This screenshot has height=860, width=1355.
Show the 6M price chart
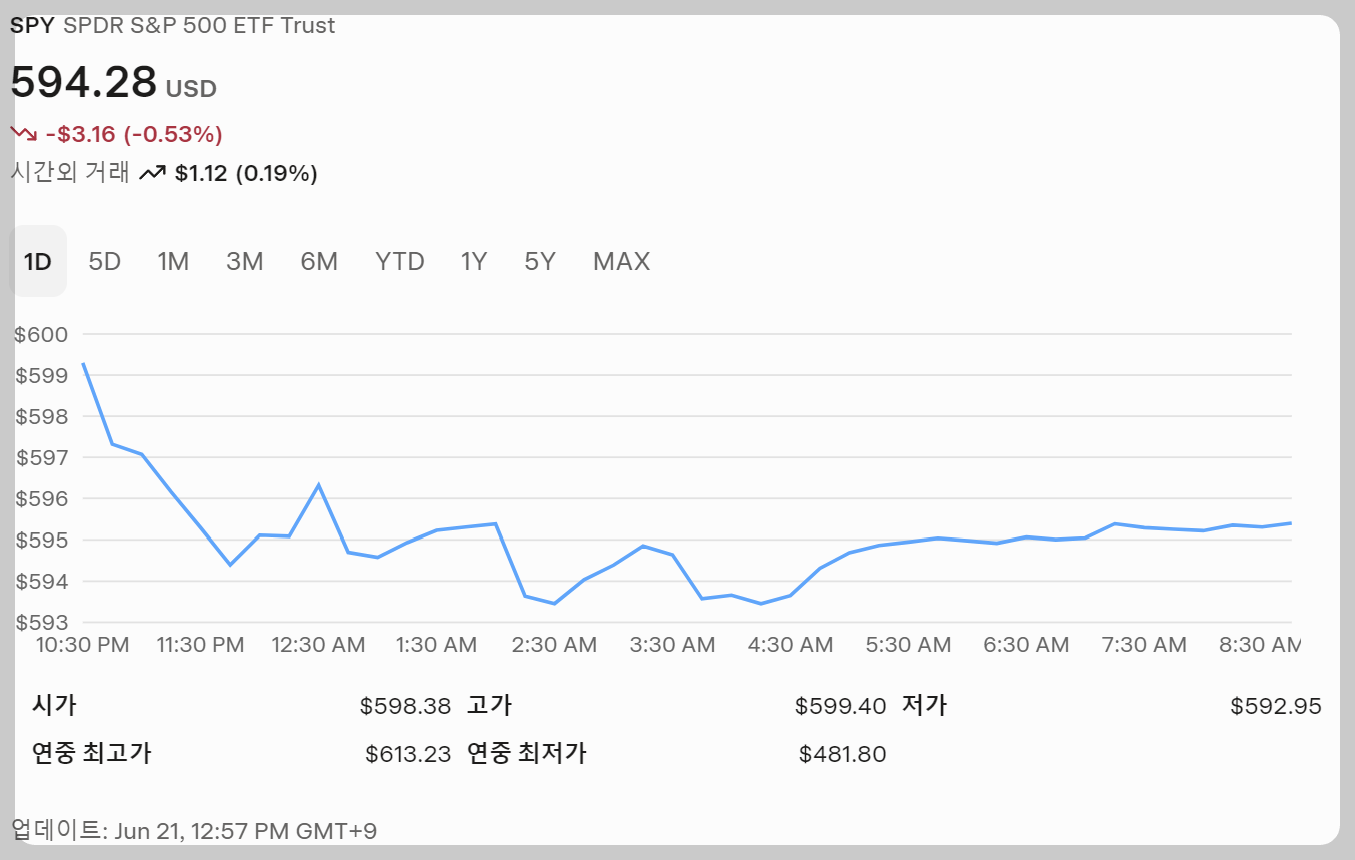point(319,262)
